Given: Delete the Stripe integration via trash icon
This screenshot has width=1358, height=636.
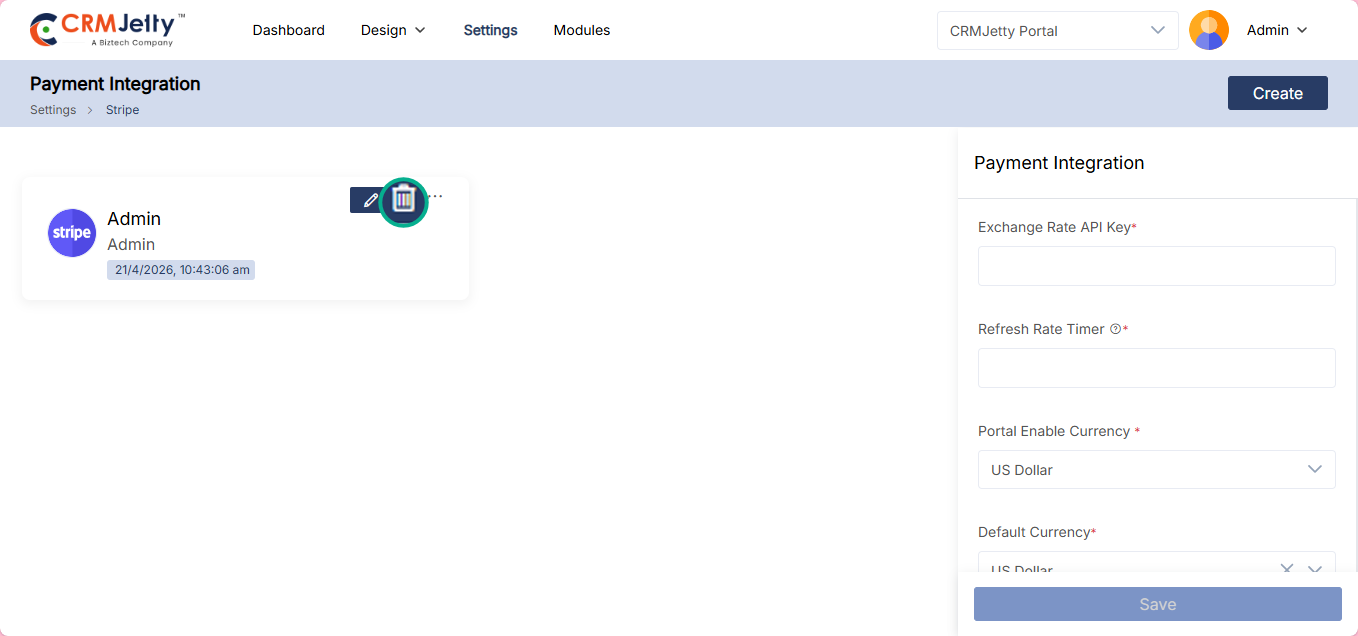Looking at the screenshot, I should click(x=403, y=200).
